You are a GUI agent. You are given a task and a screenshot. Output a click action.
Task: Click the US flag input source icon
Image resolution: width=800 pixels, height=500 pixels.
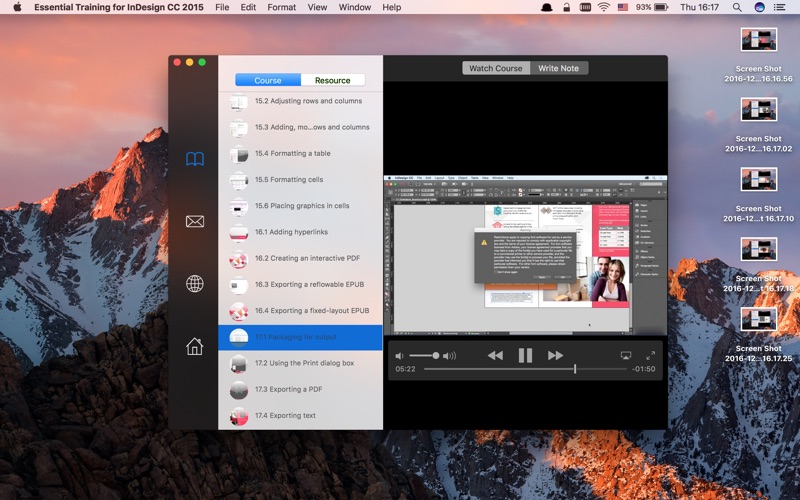[623, 7]
